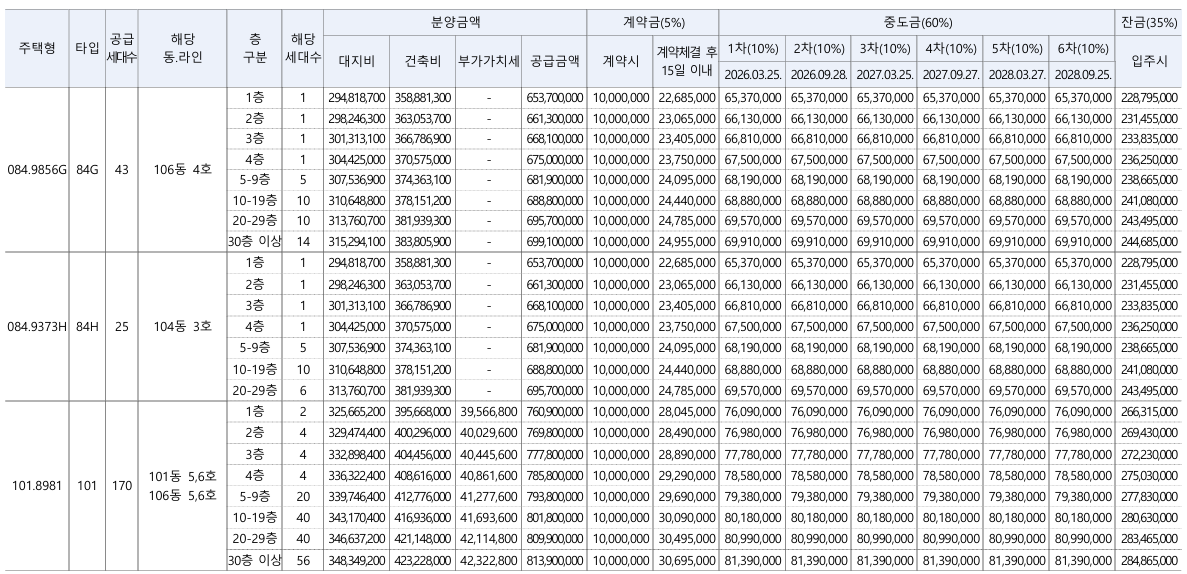Image resolution: width=1187 pixels, height=574 pixels.
Task: Click the 84G type cell
Action: tap(87, 170)
